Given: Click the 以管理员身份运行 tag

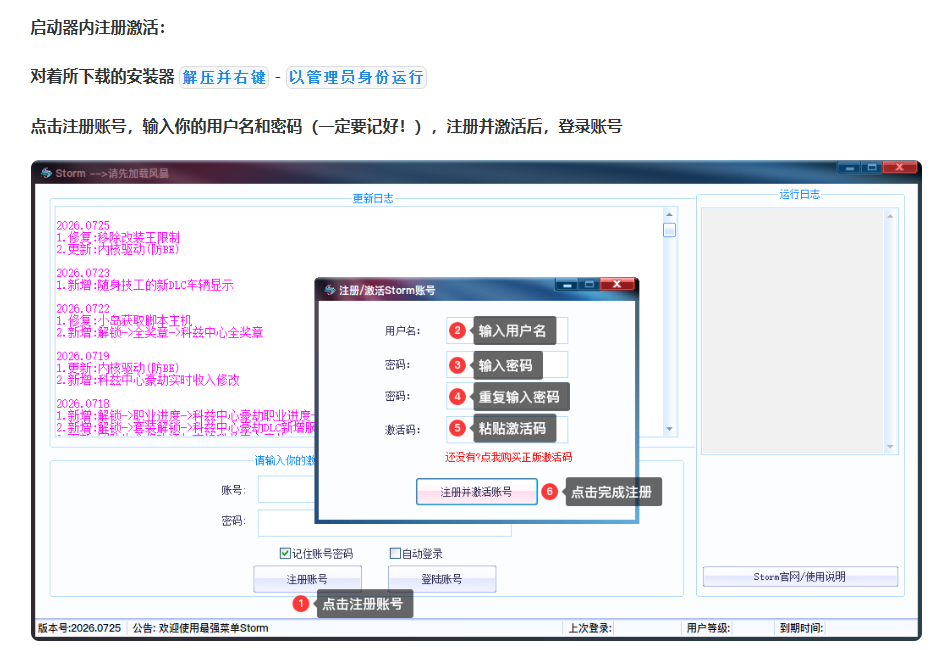Looking at the screenshot, I should pos(356,77).
